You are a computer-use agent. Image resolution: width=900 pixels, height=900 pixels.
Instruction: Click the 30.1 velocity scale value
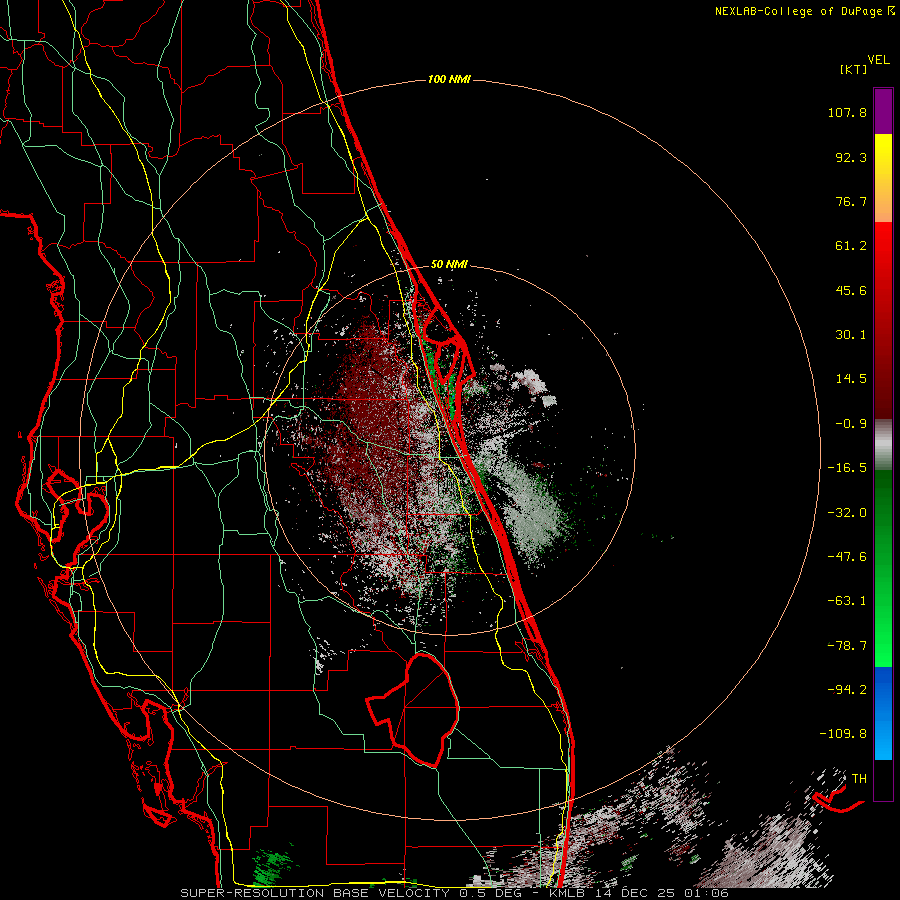851,335
